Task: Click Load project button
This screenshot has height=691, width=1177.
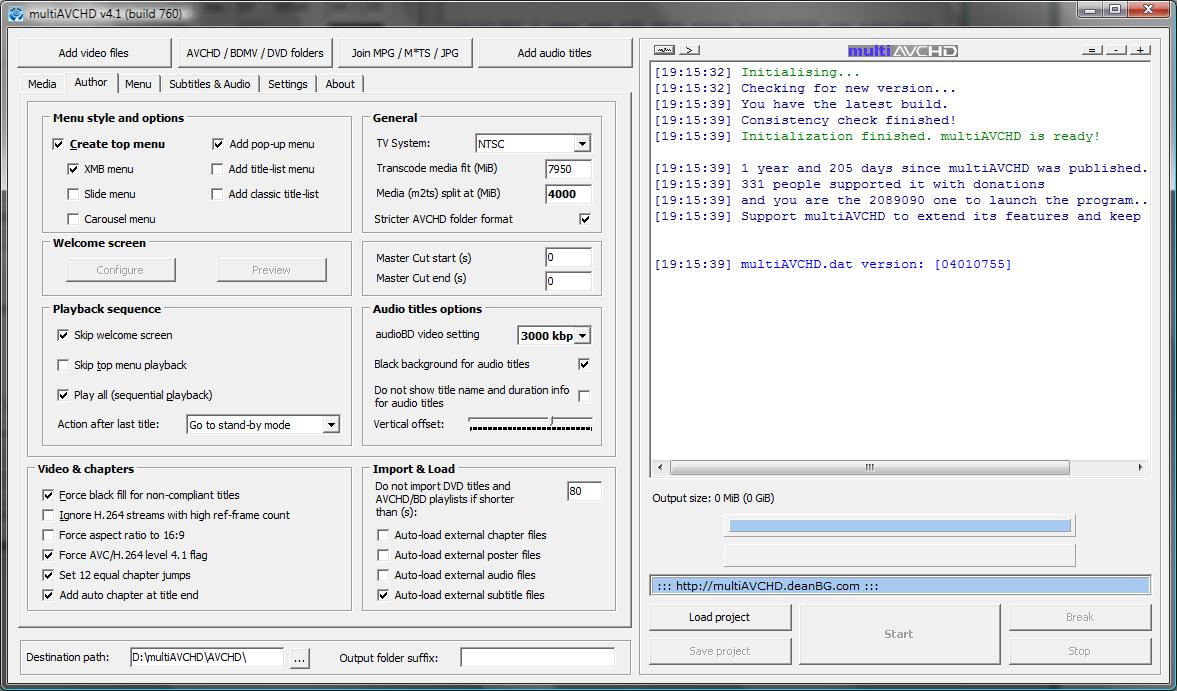Action: tap(720, 617)
